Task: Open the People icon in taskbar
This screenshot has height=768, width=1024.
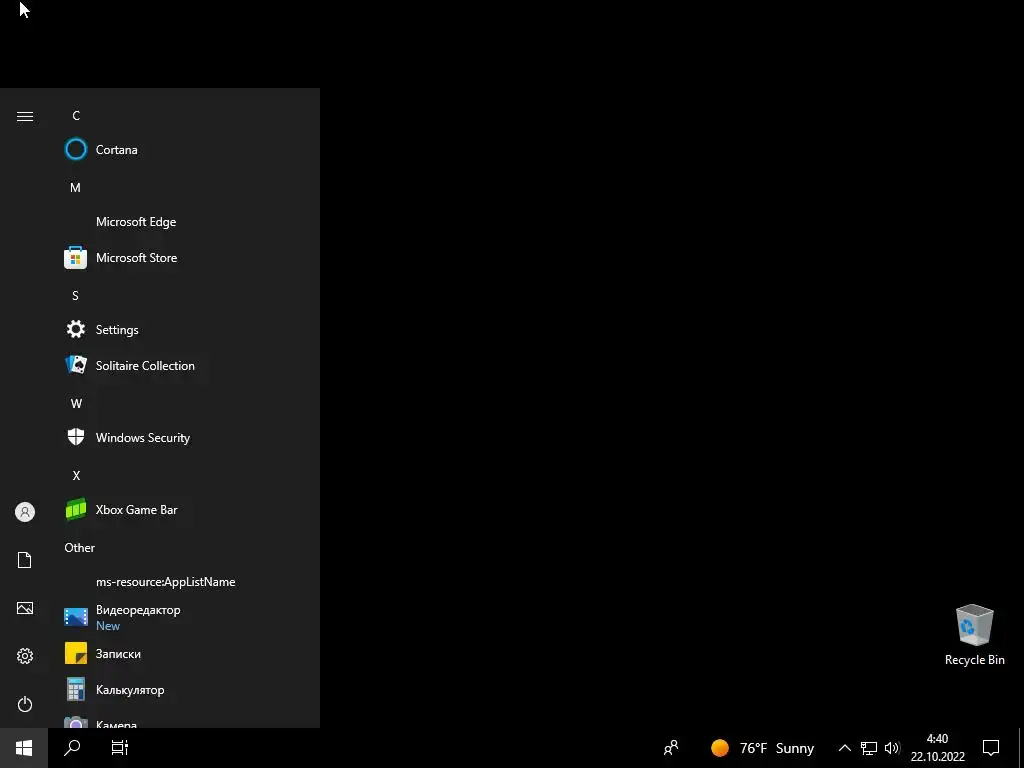Action: pyautogui.click(x=671, y=748)
